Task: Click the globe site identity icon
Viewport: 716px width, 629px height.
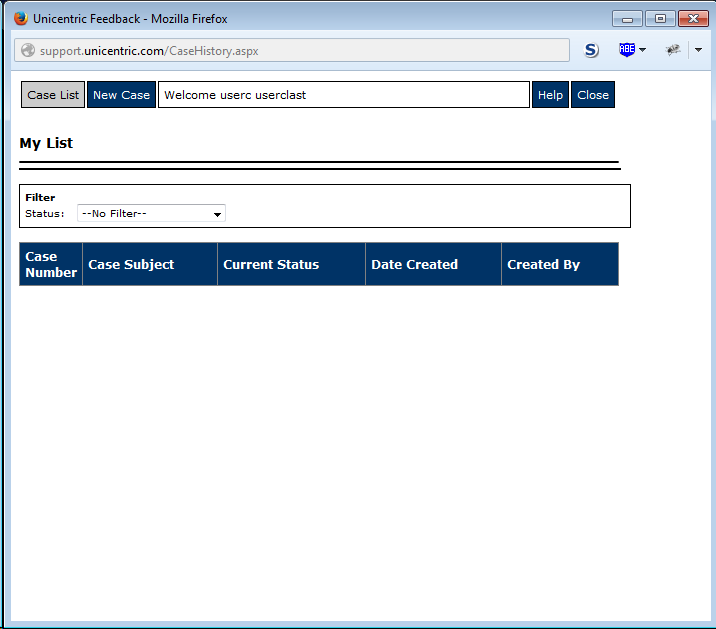Action: click(28, 50)
